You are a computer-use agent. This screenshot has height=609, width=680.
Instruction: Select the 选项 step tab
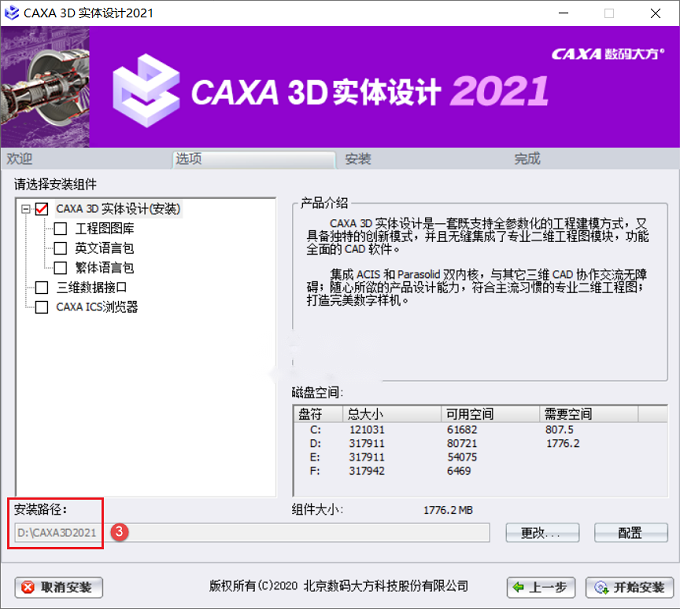point(254,159)
